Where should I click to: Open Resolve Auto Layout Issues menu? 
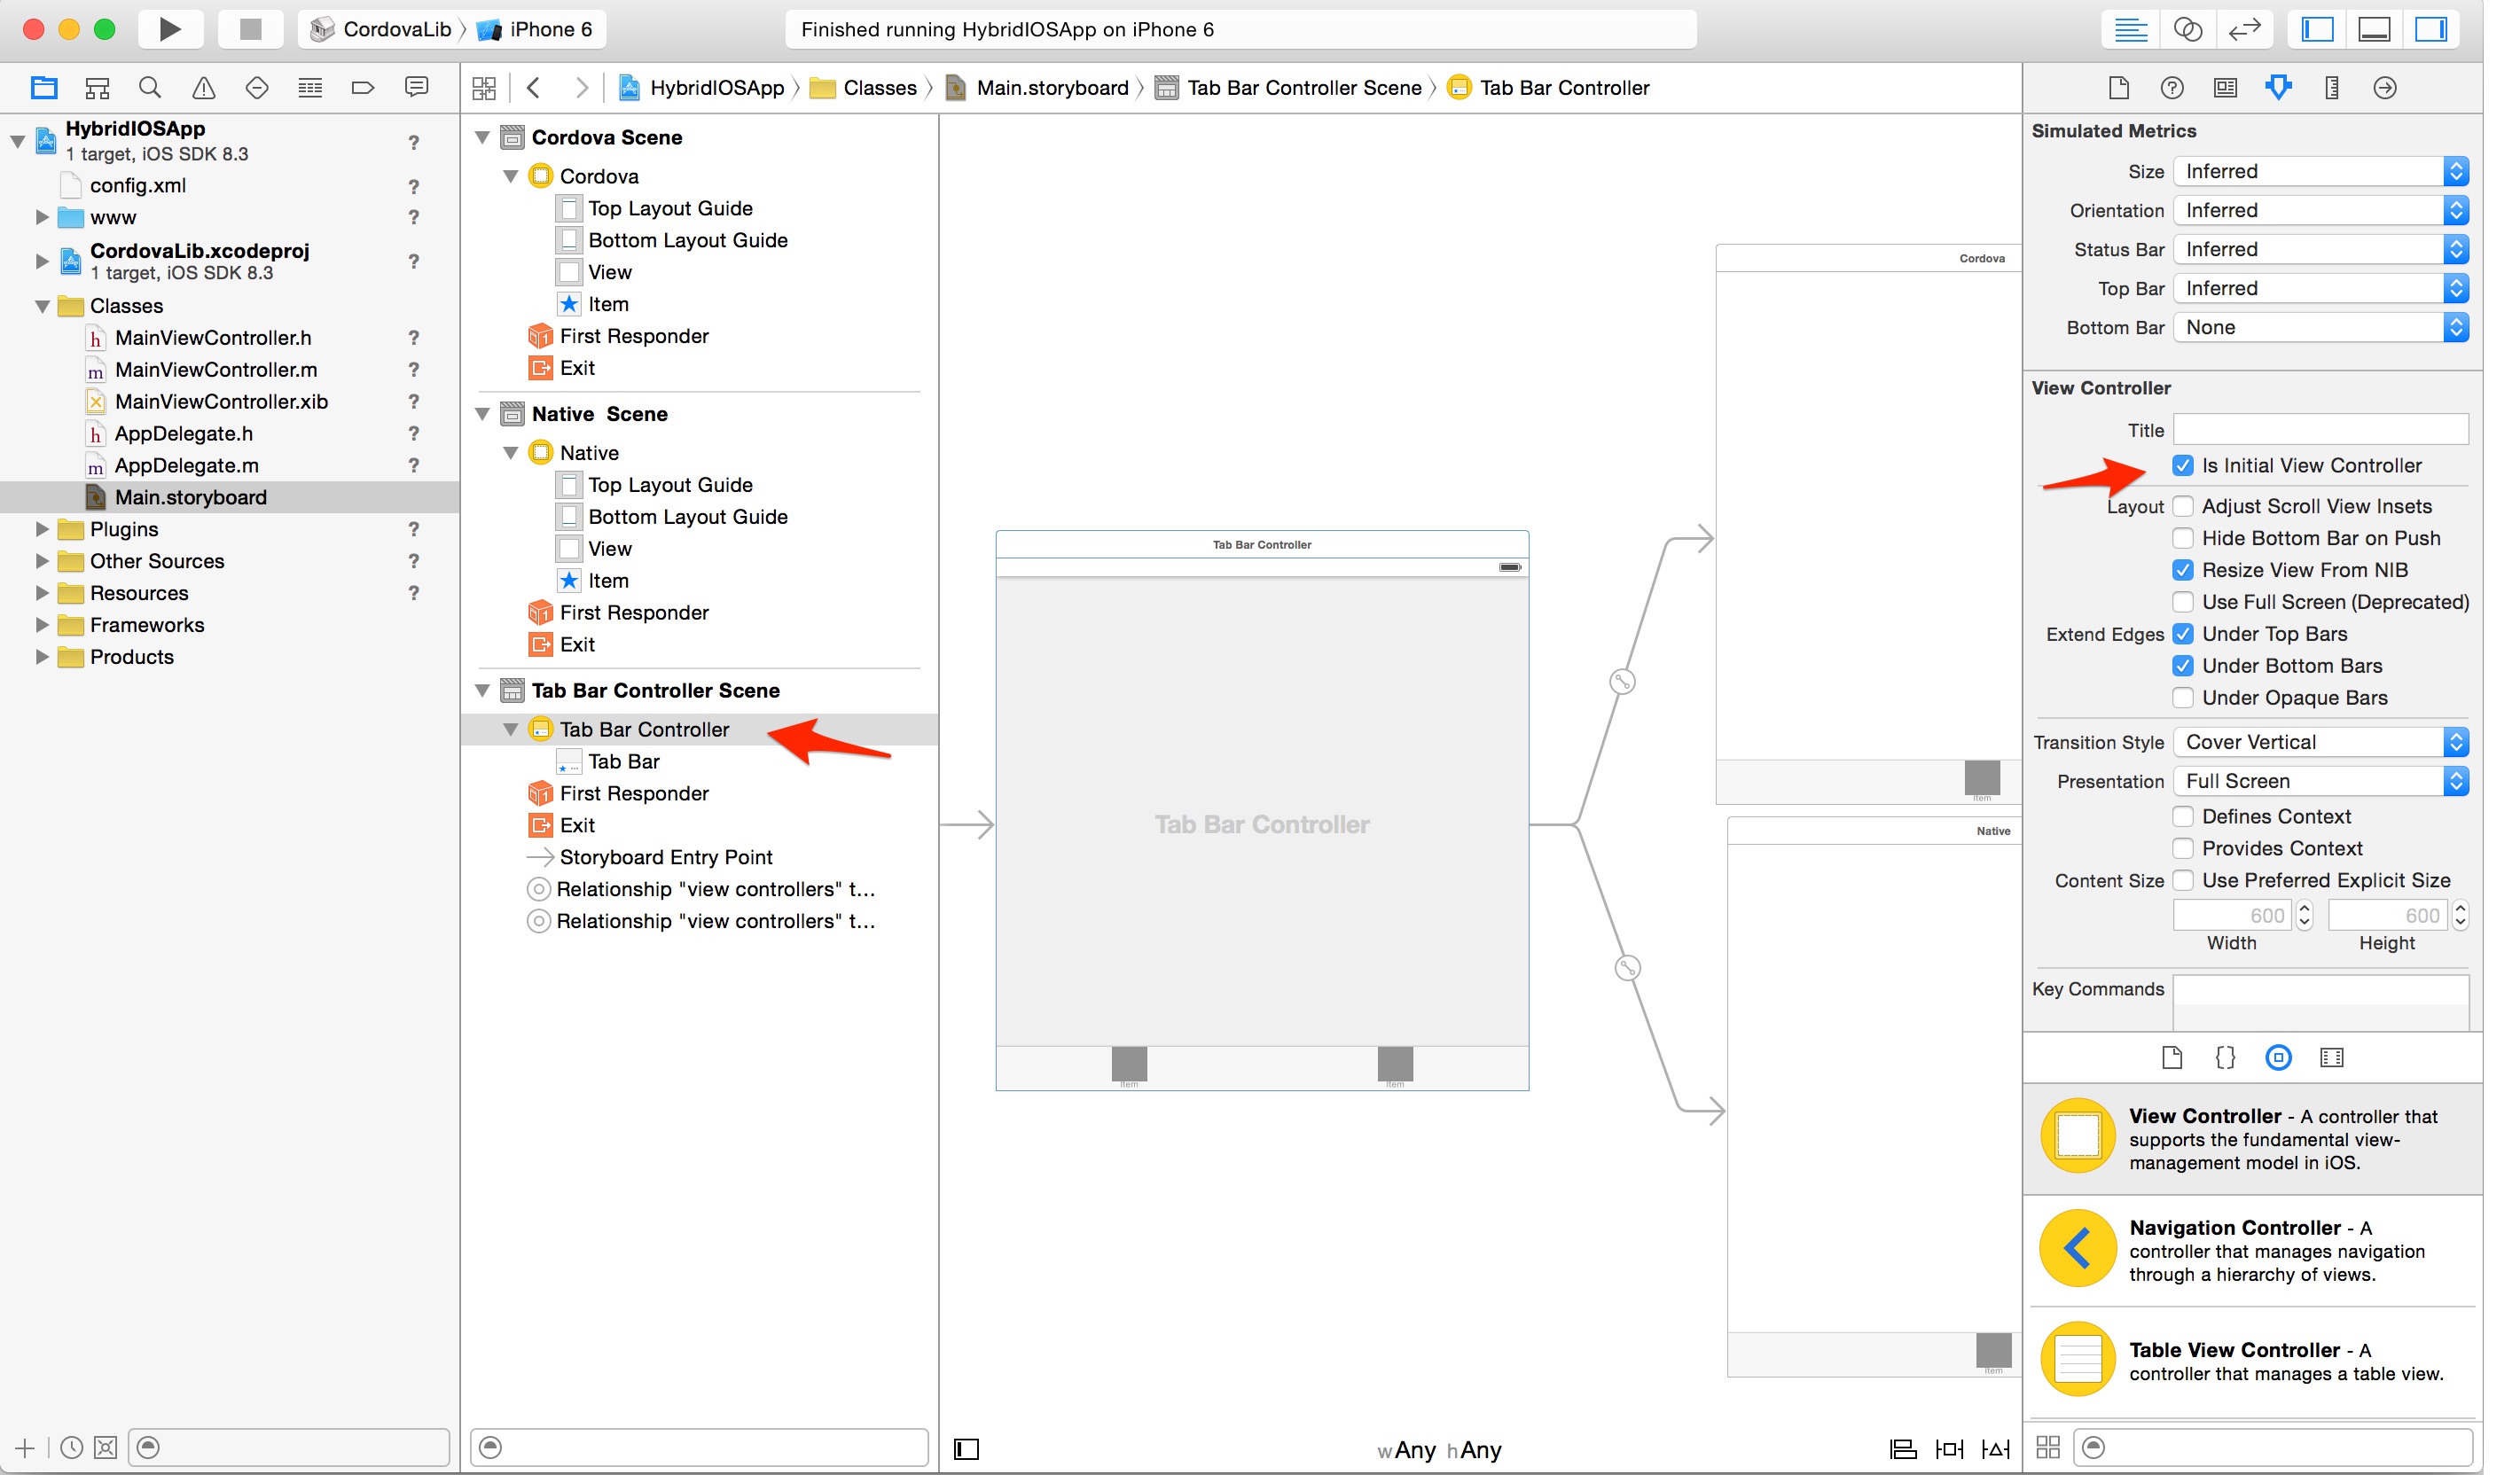tap(1995, 1449)
